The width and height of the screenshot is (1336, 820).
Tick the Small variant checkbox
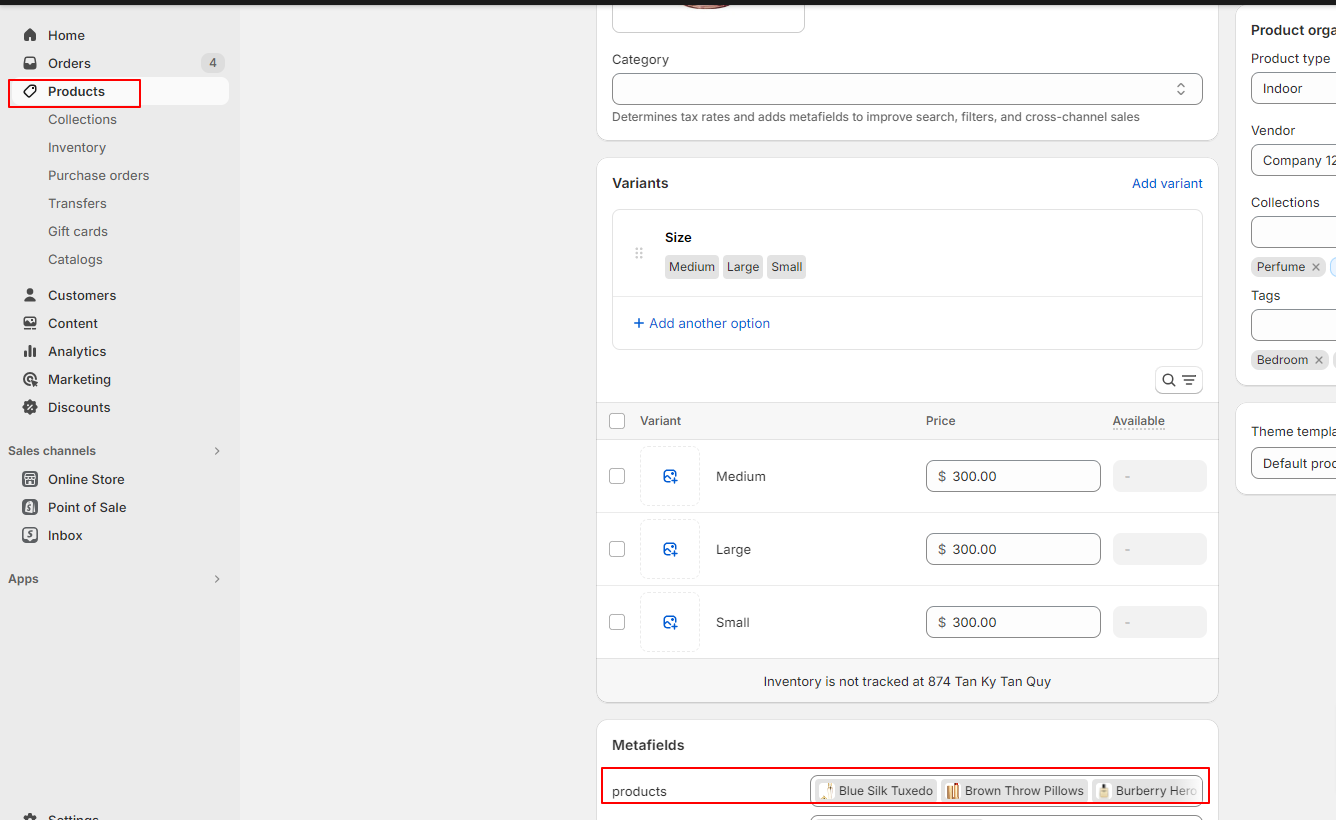click(617, 622)
